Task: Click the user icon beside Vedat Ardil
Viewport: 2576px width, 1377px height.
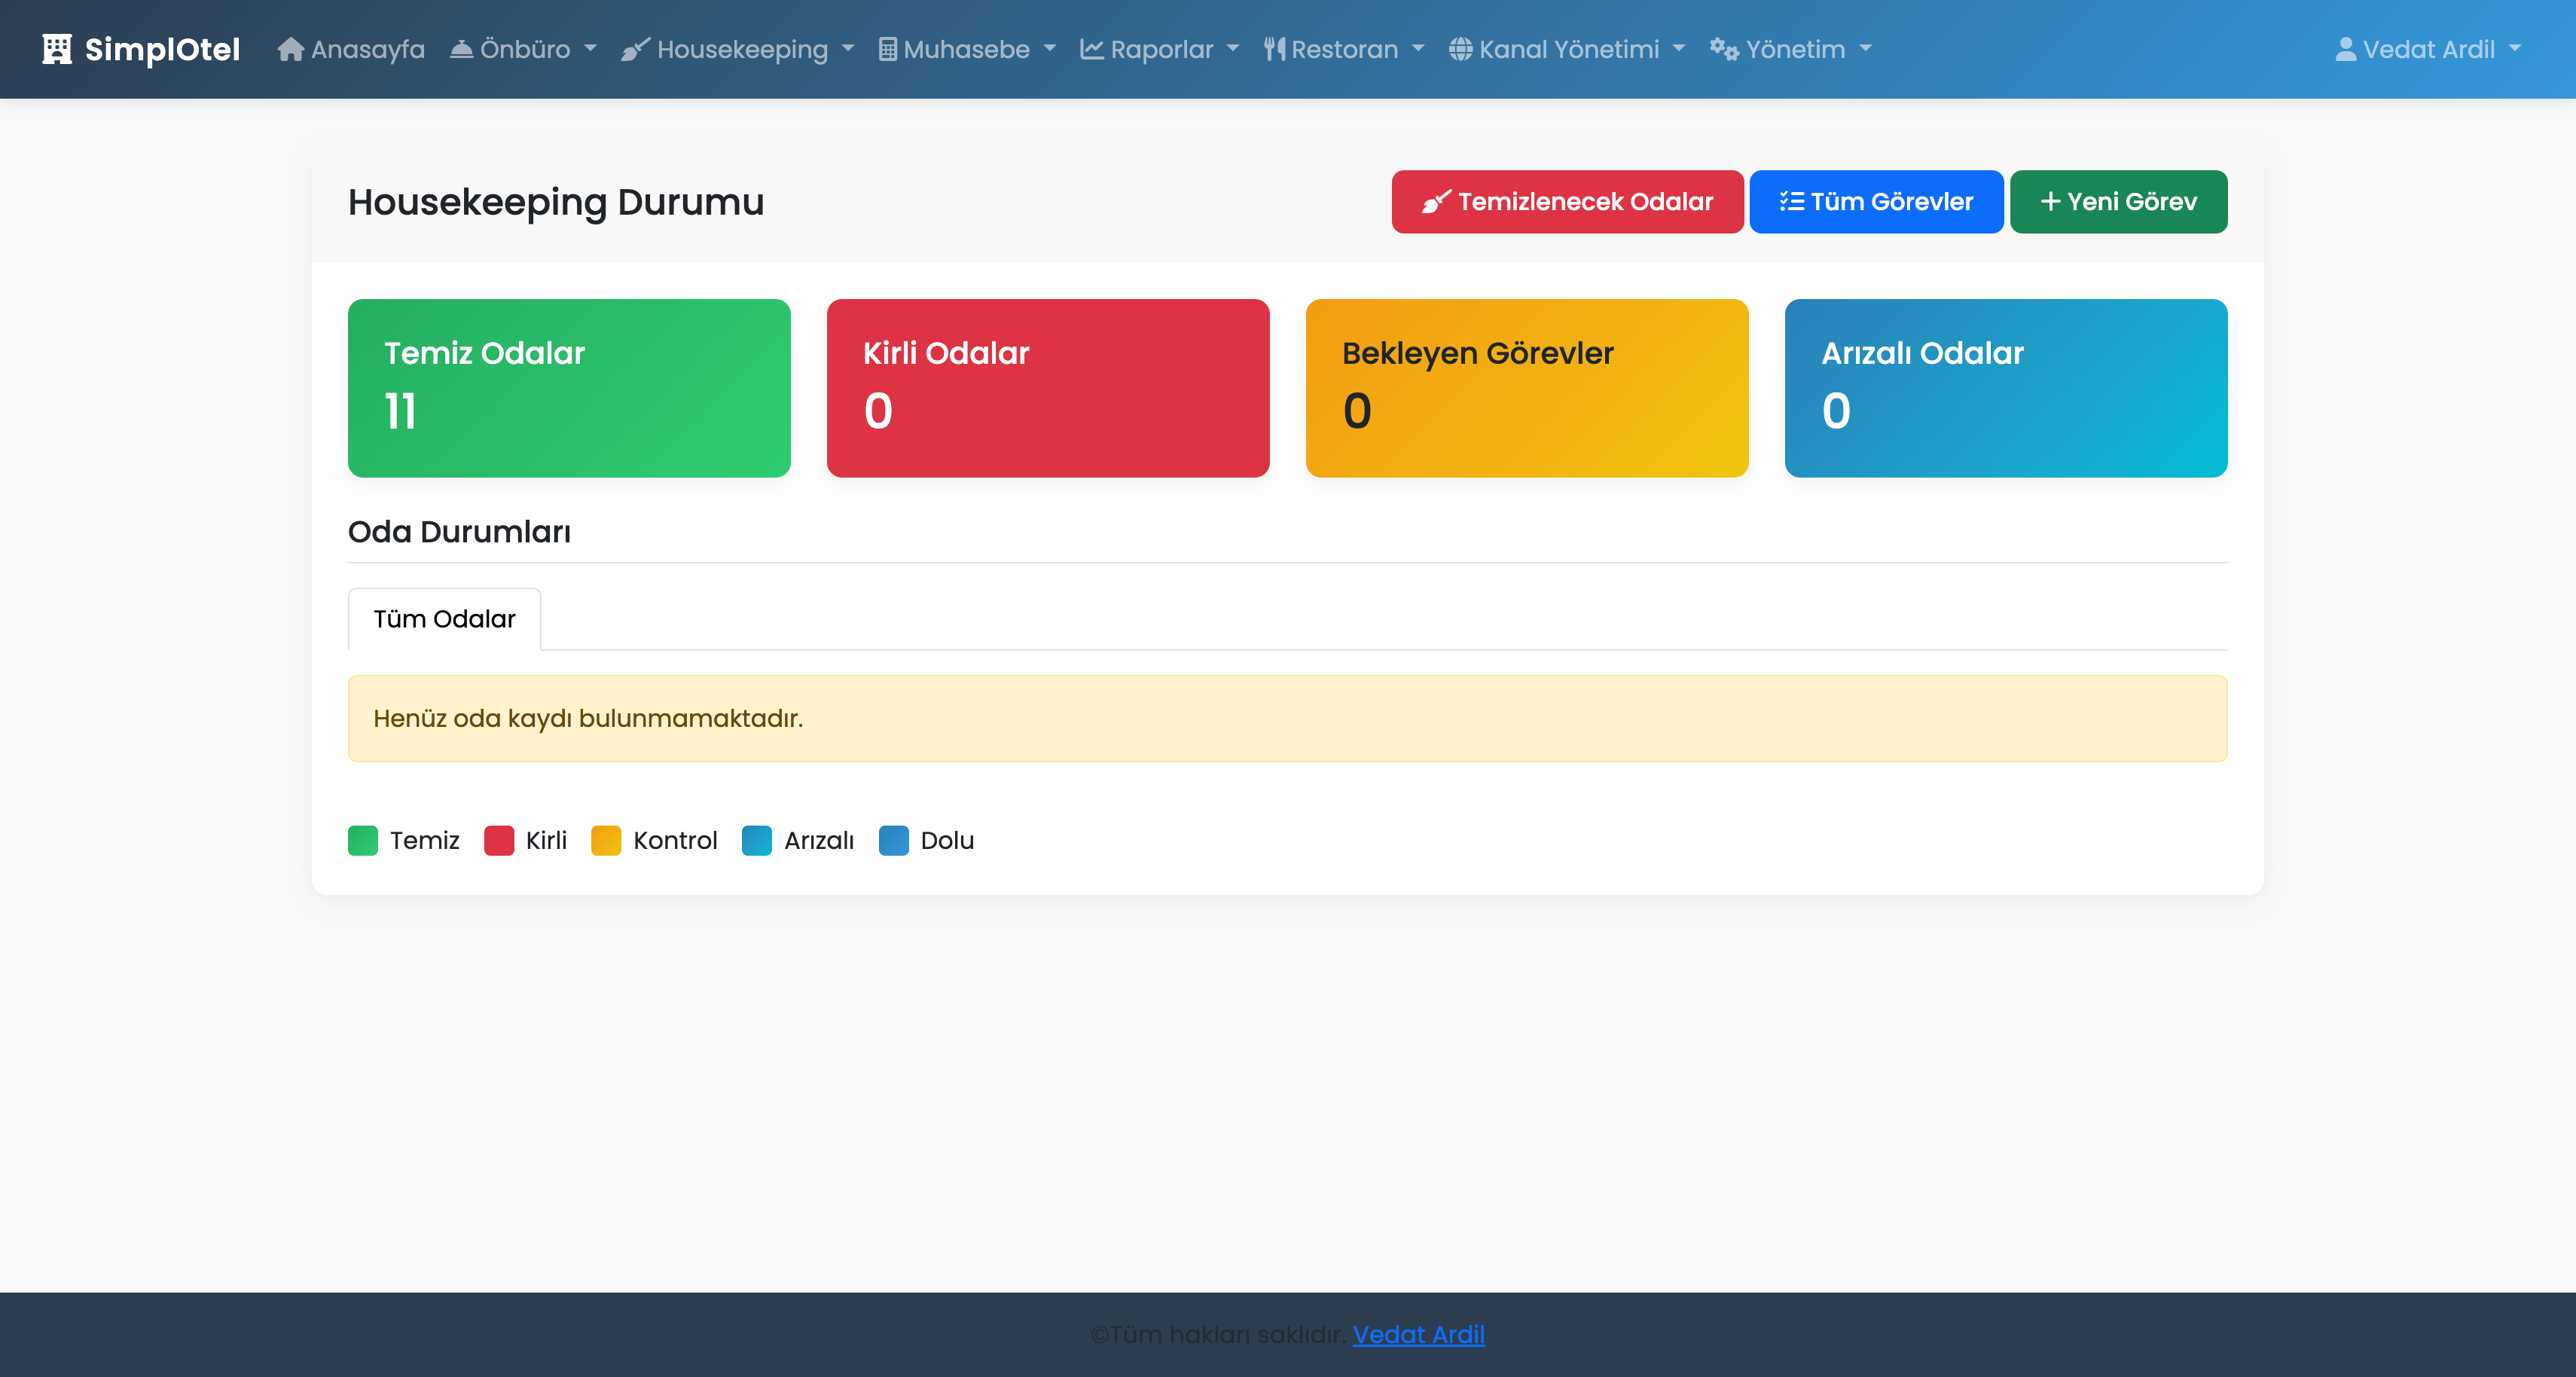Action: point(2345,49)
